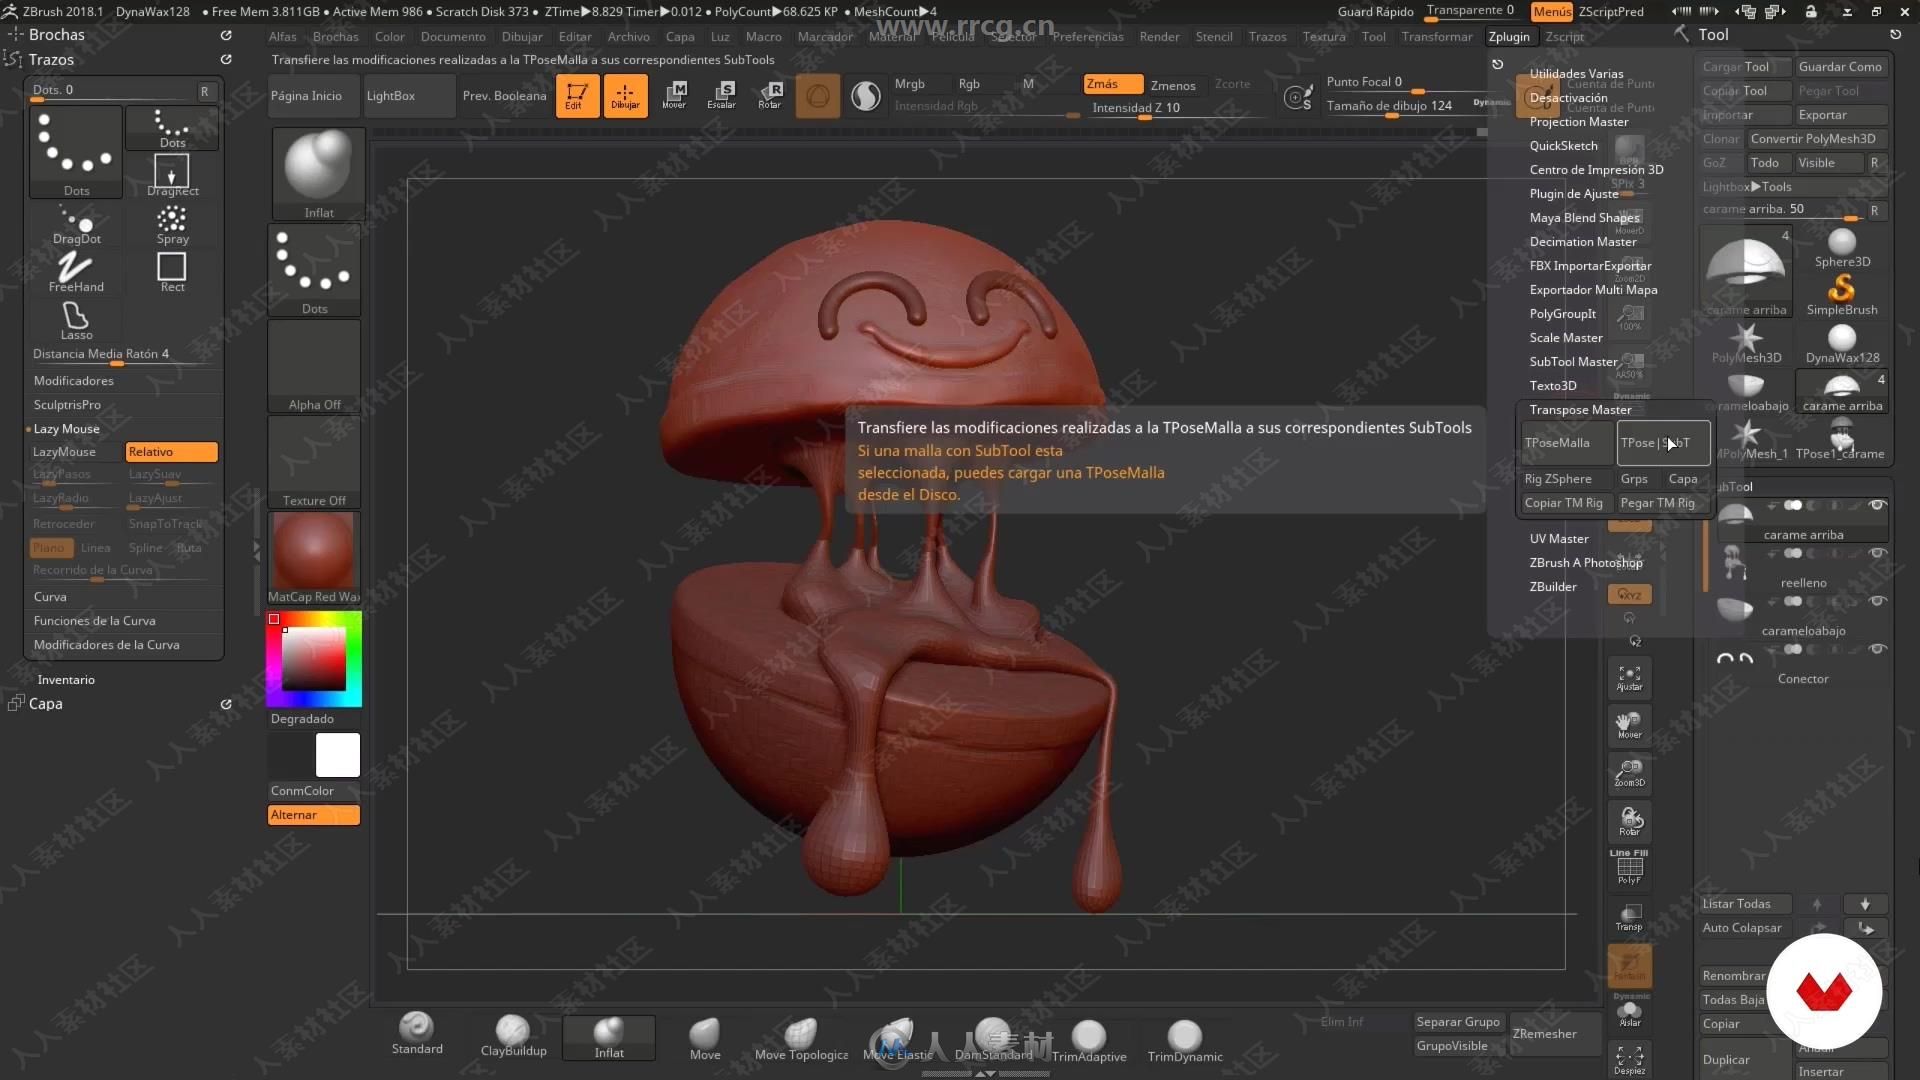Screen dimensions: 1920x1080
Task: Open the Zplugin menu
Action: pos(1507,36)
